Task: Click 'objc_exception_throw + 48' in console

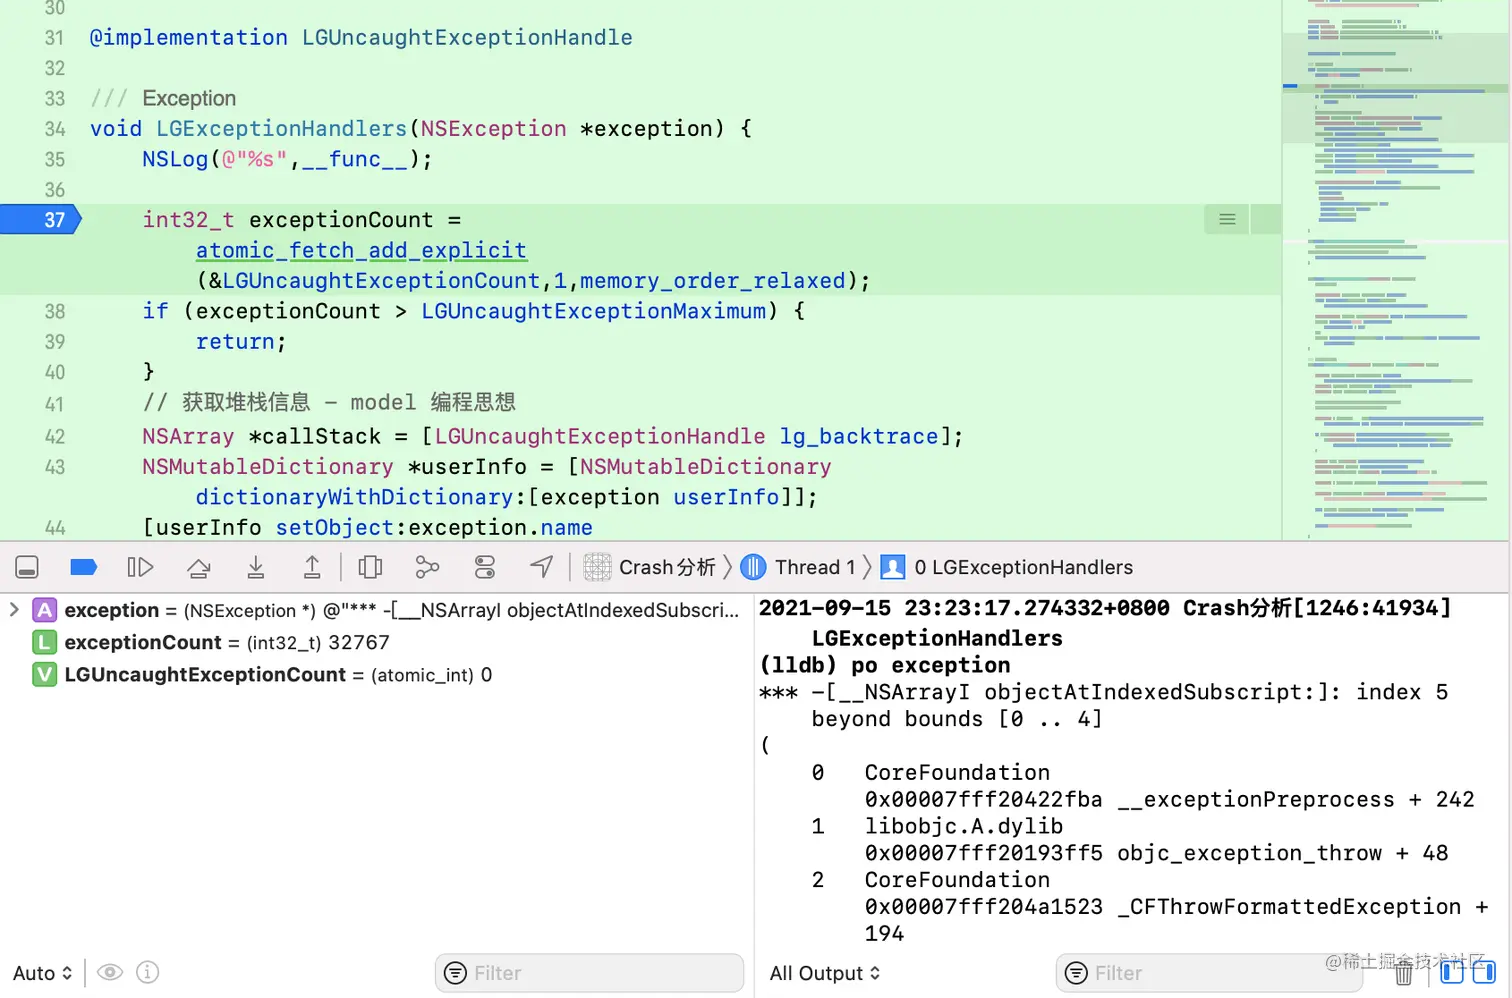Action: [x=1283, y=853]
